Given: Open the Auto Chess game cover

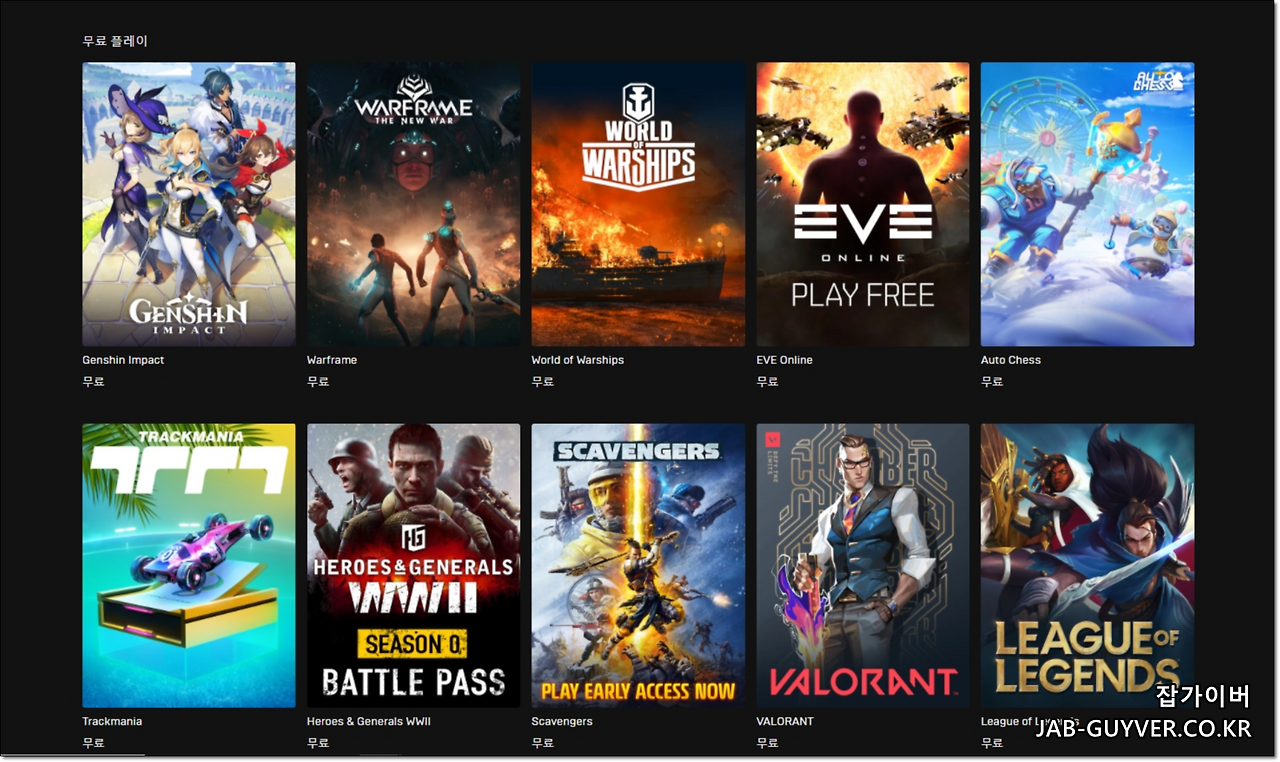Looking at the screenshot, I should (1087, 205).
